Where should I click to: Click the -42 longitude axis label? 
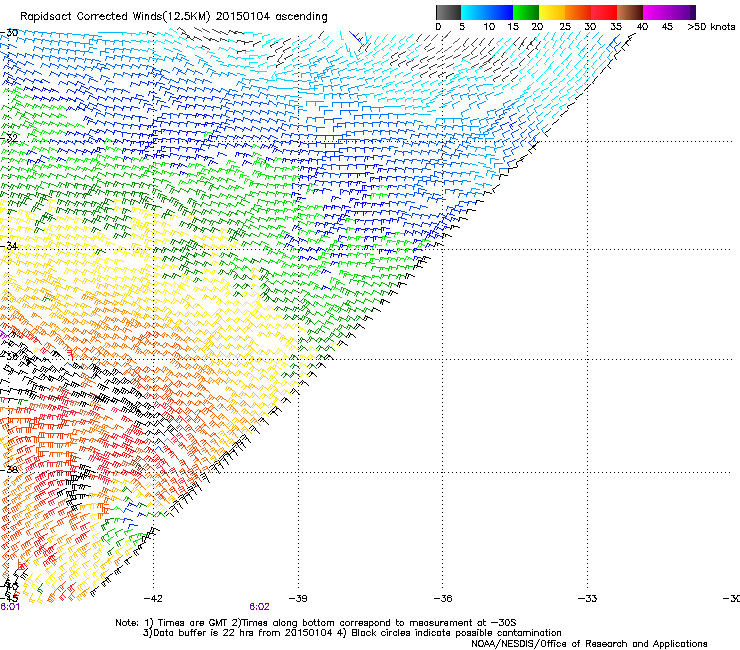pos(153,599)
